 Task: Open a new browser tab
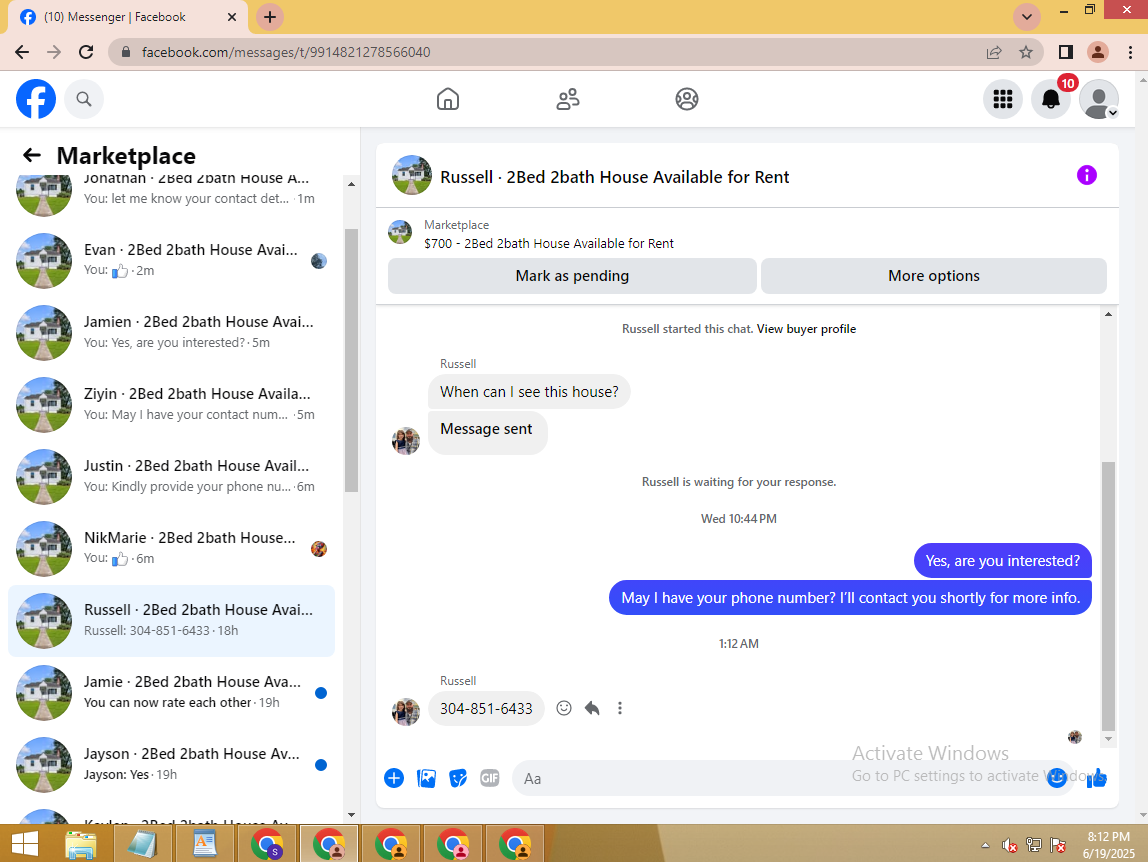click(x=269, y=17)
